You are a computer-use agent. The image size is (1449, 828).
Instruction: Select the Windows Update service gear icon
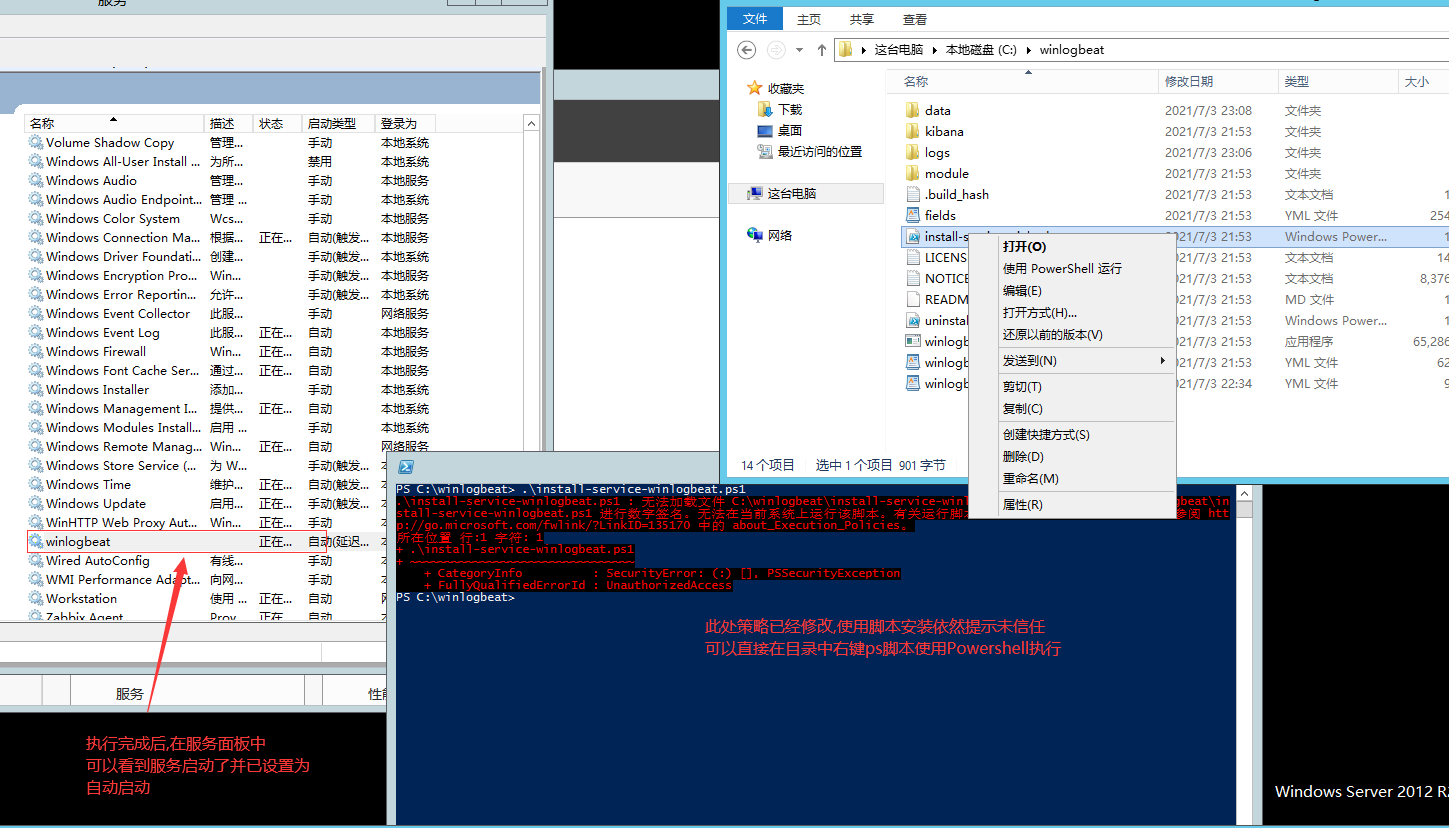click(x=37, y=504)
